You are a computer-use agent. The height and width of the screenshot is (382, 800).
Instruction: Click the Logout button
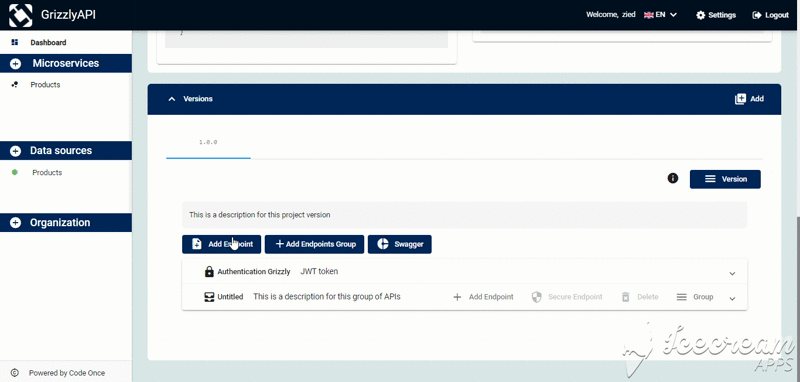(x=770, y=15)
